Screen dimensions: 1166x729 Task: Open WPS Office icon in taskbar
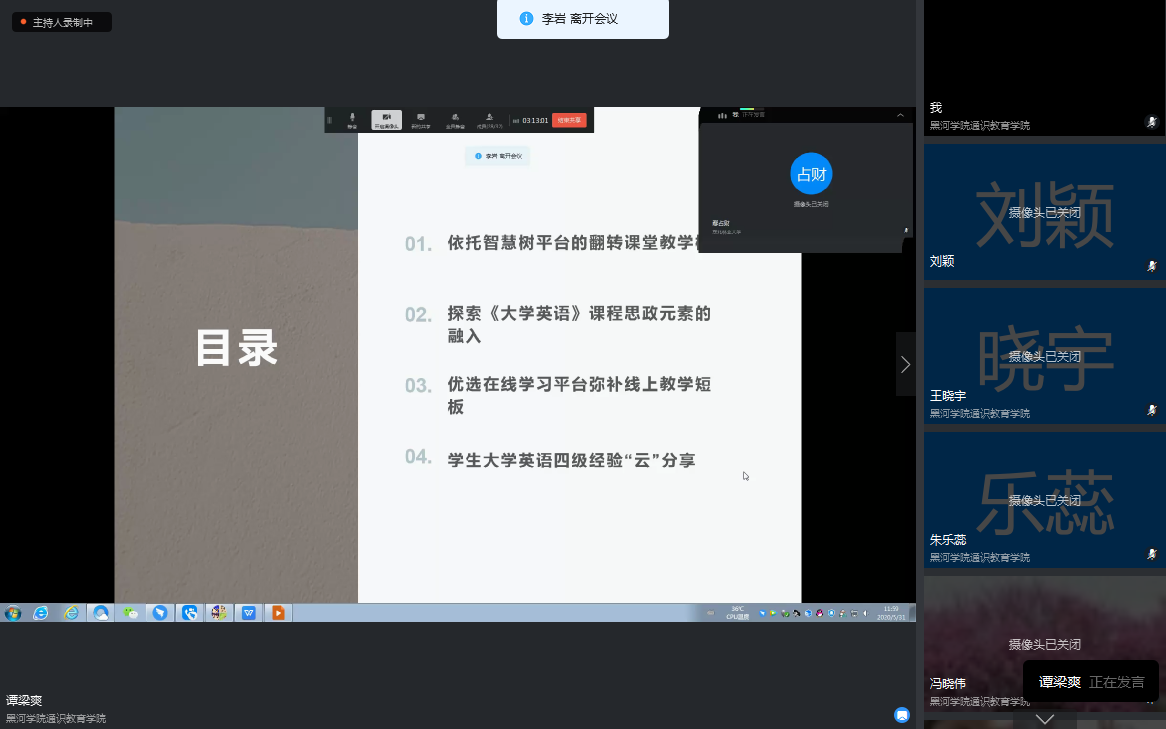coord(248,613)
